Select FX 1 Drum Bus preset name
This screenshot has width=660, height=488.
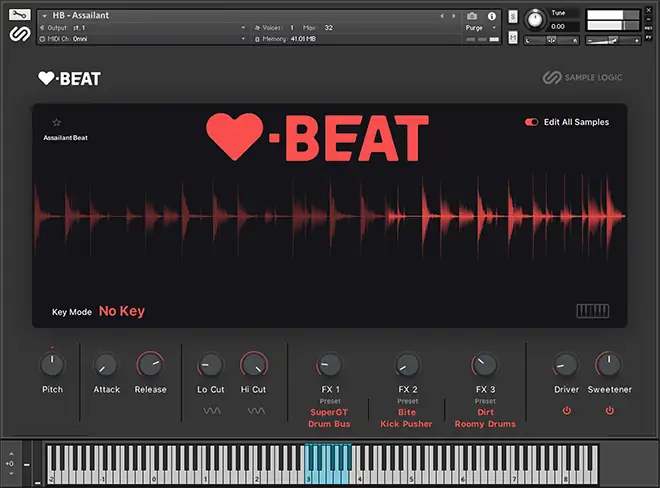pyautogui.click(x=329, y=424)
